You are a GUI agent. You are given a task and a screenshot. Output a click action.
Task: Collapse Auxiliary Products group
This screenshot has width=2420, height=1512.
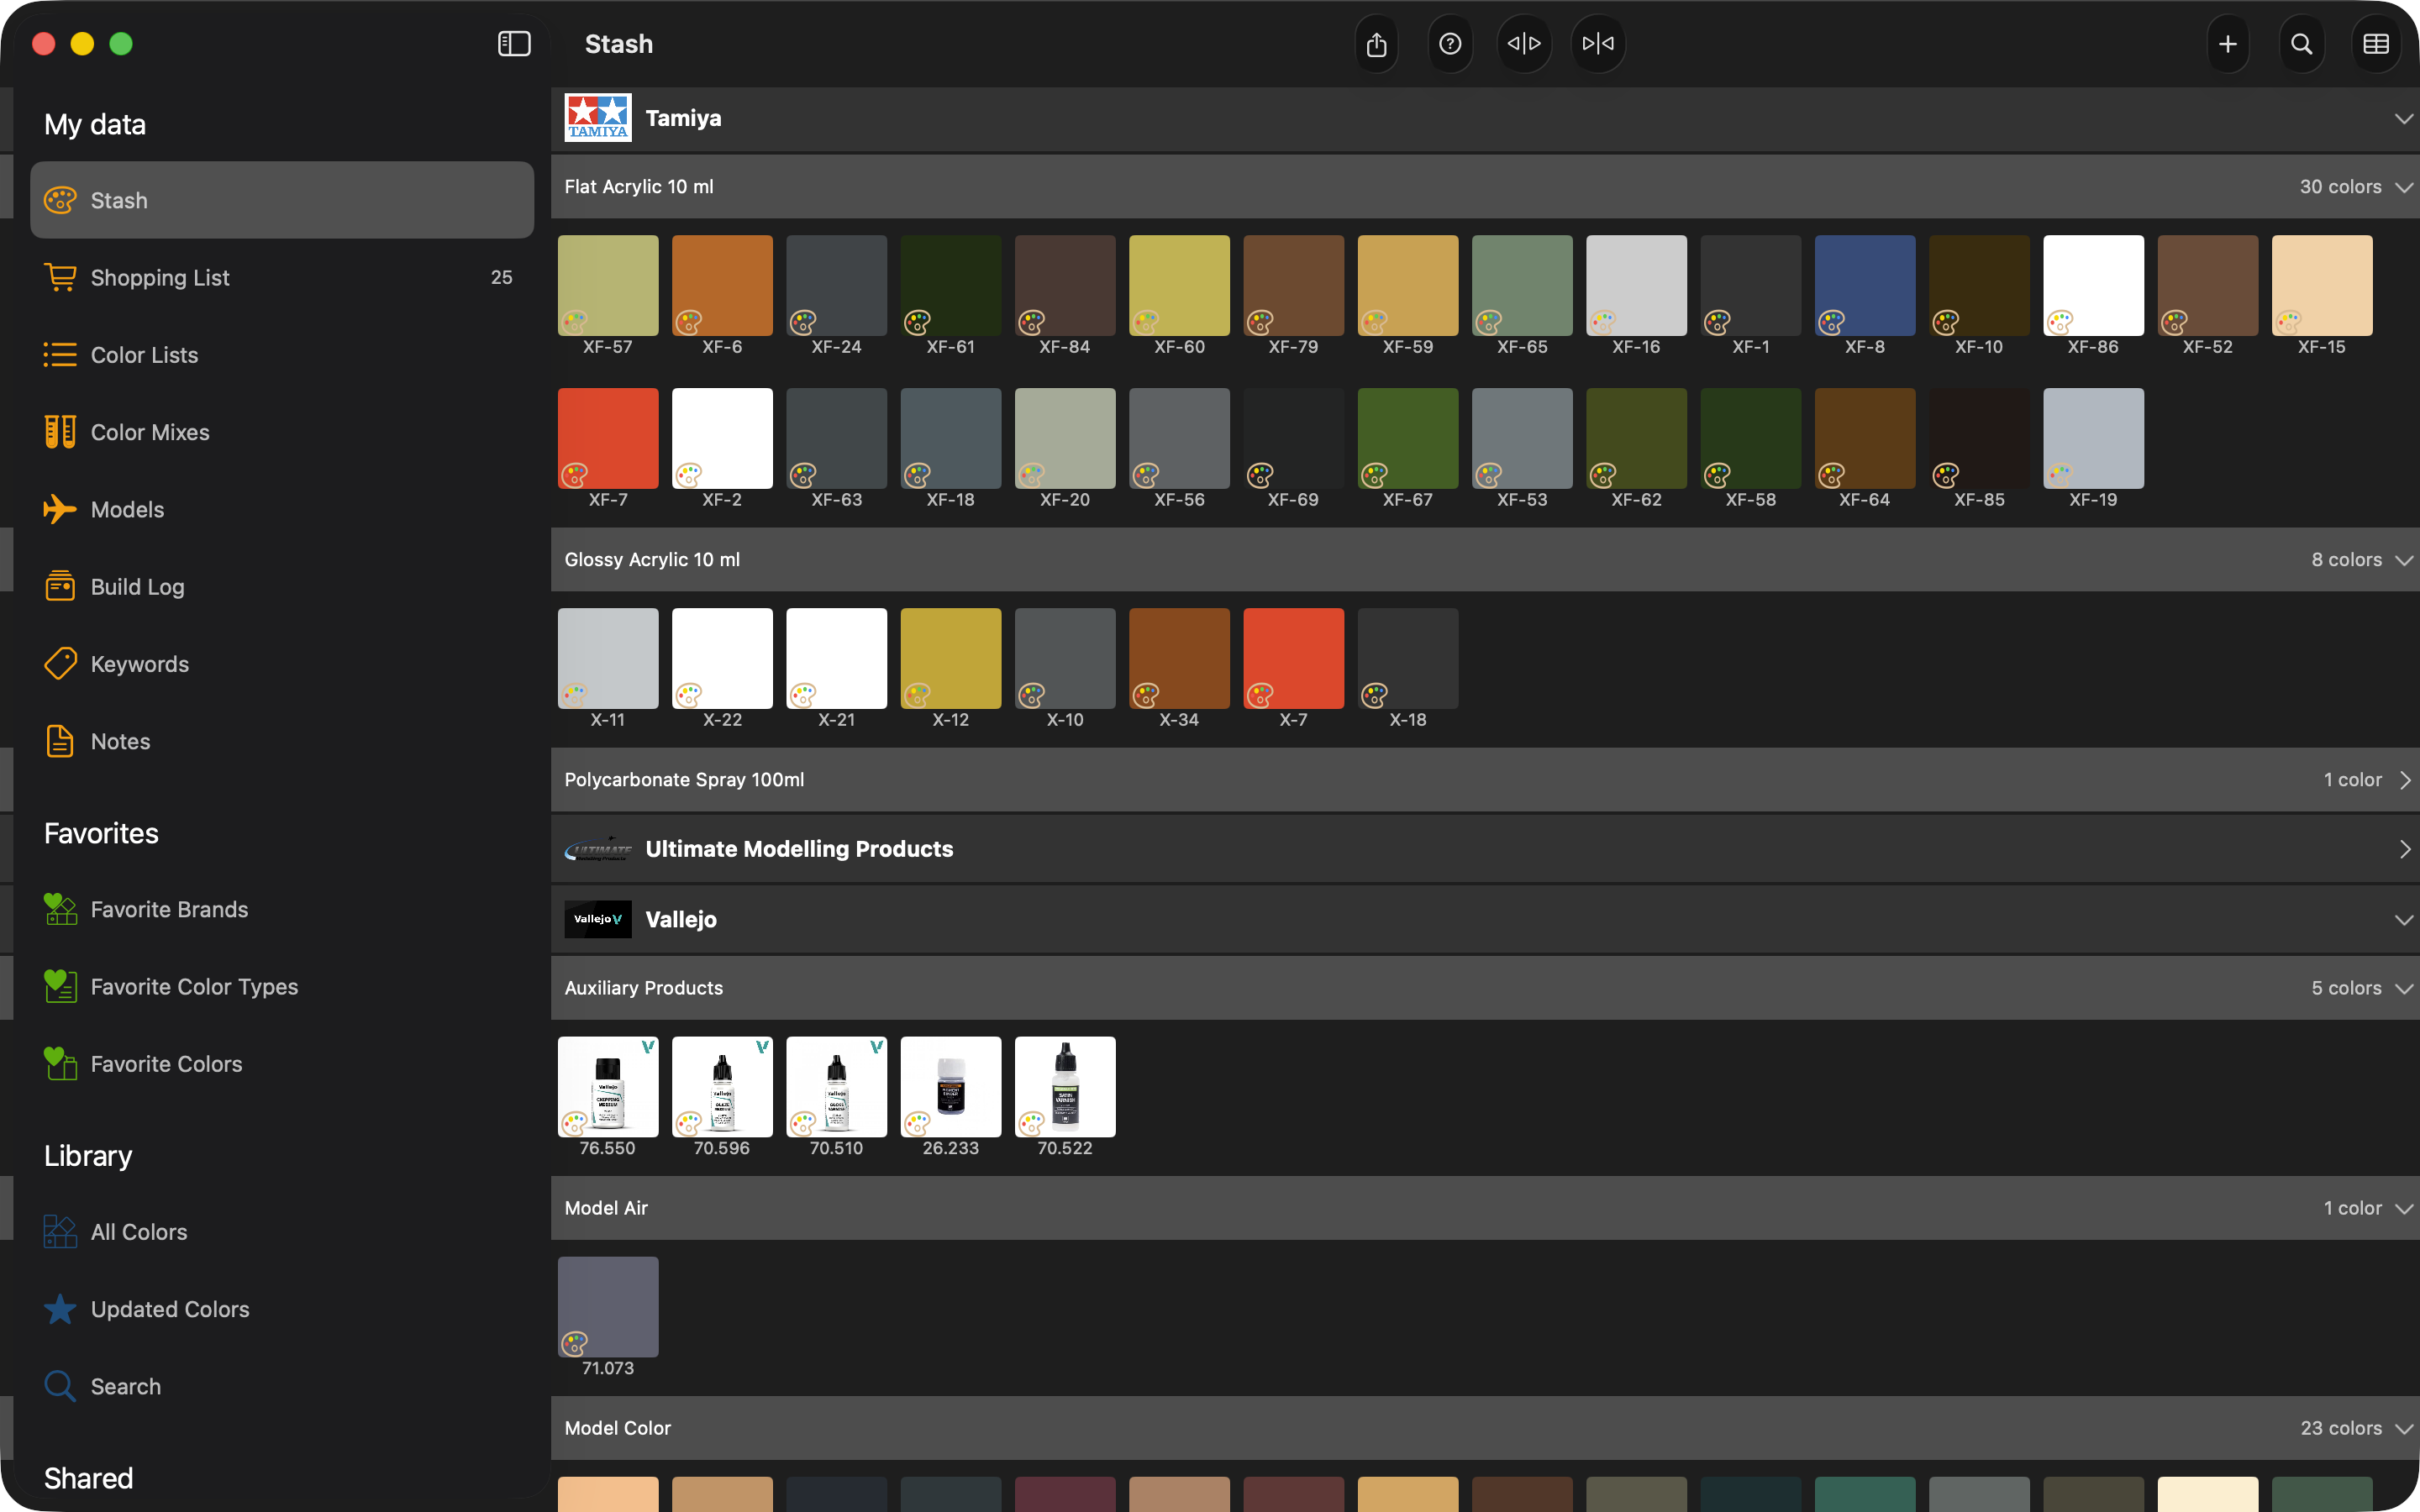tap(2404, 988)
